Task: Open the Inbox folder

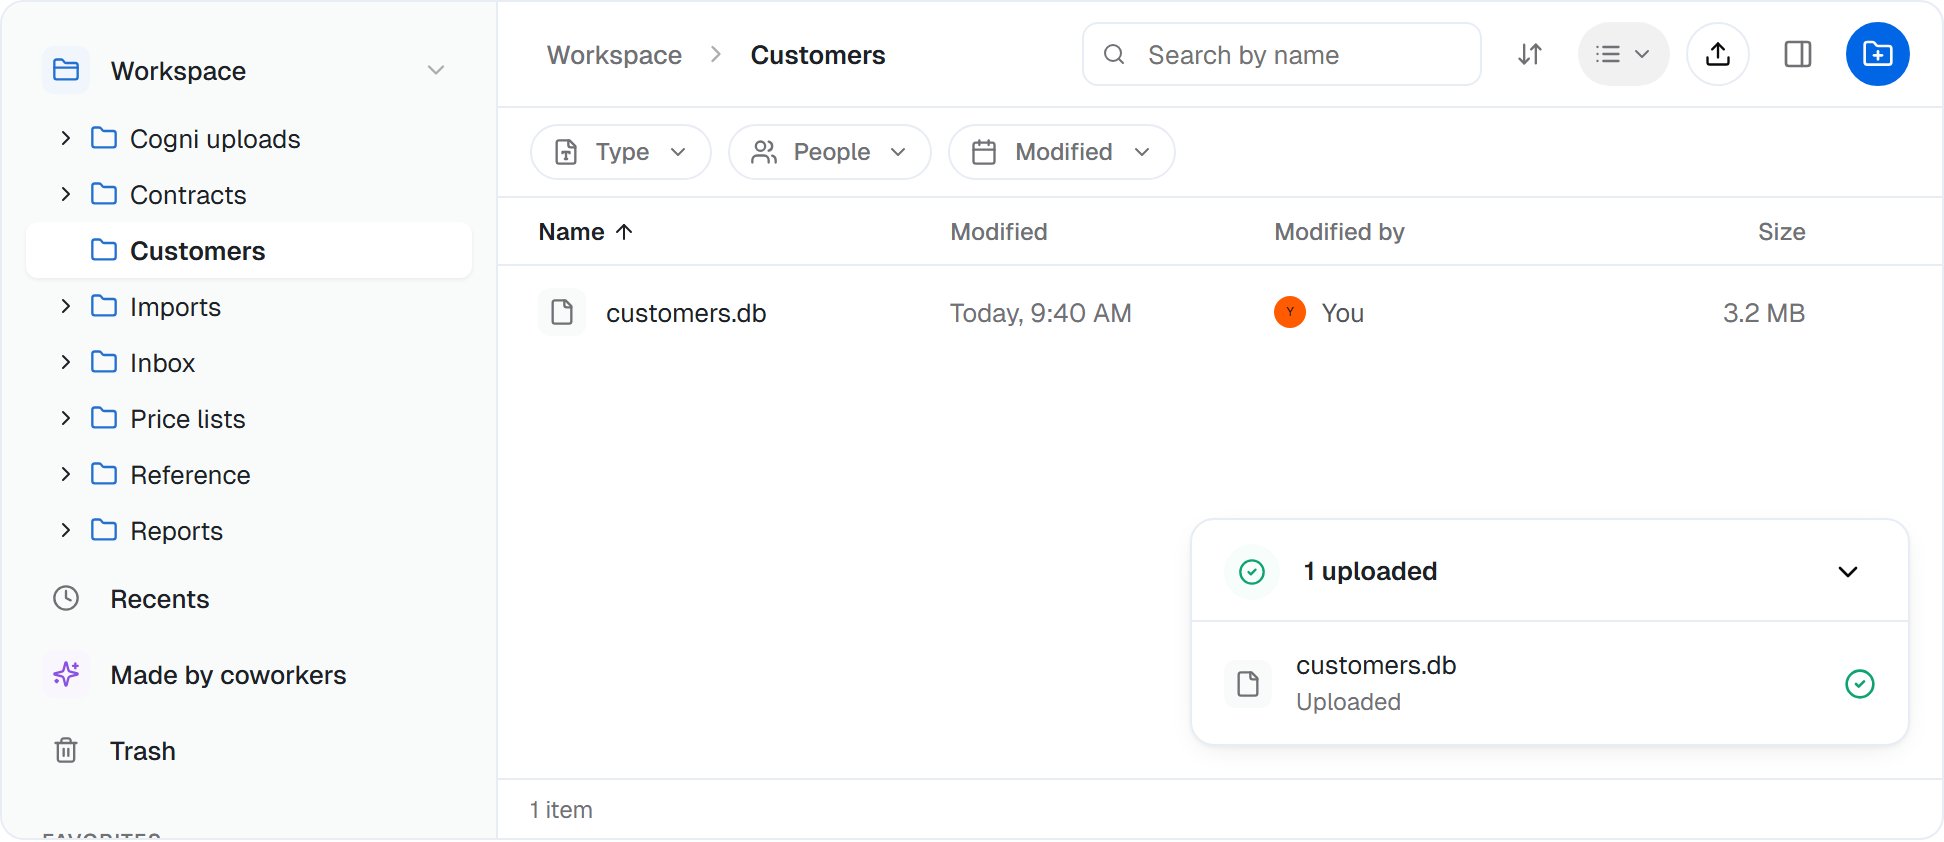Action: [162, 363]
